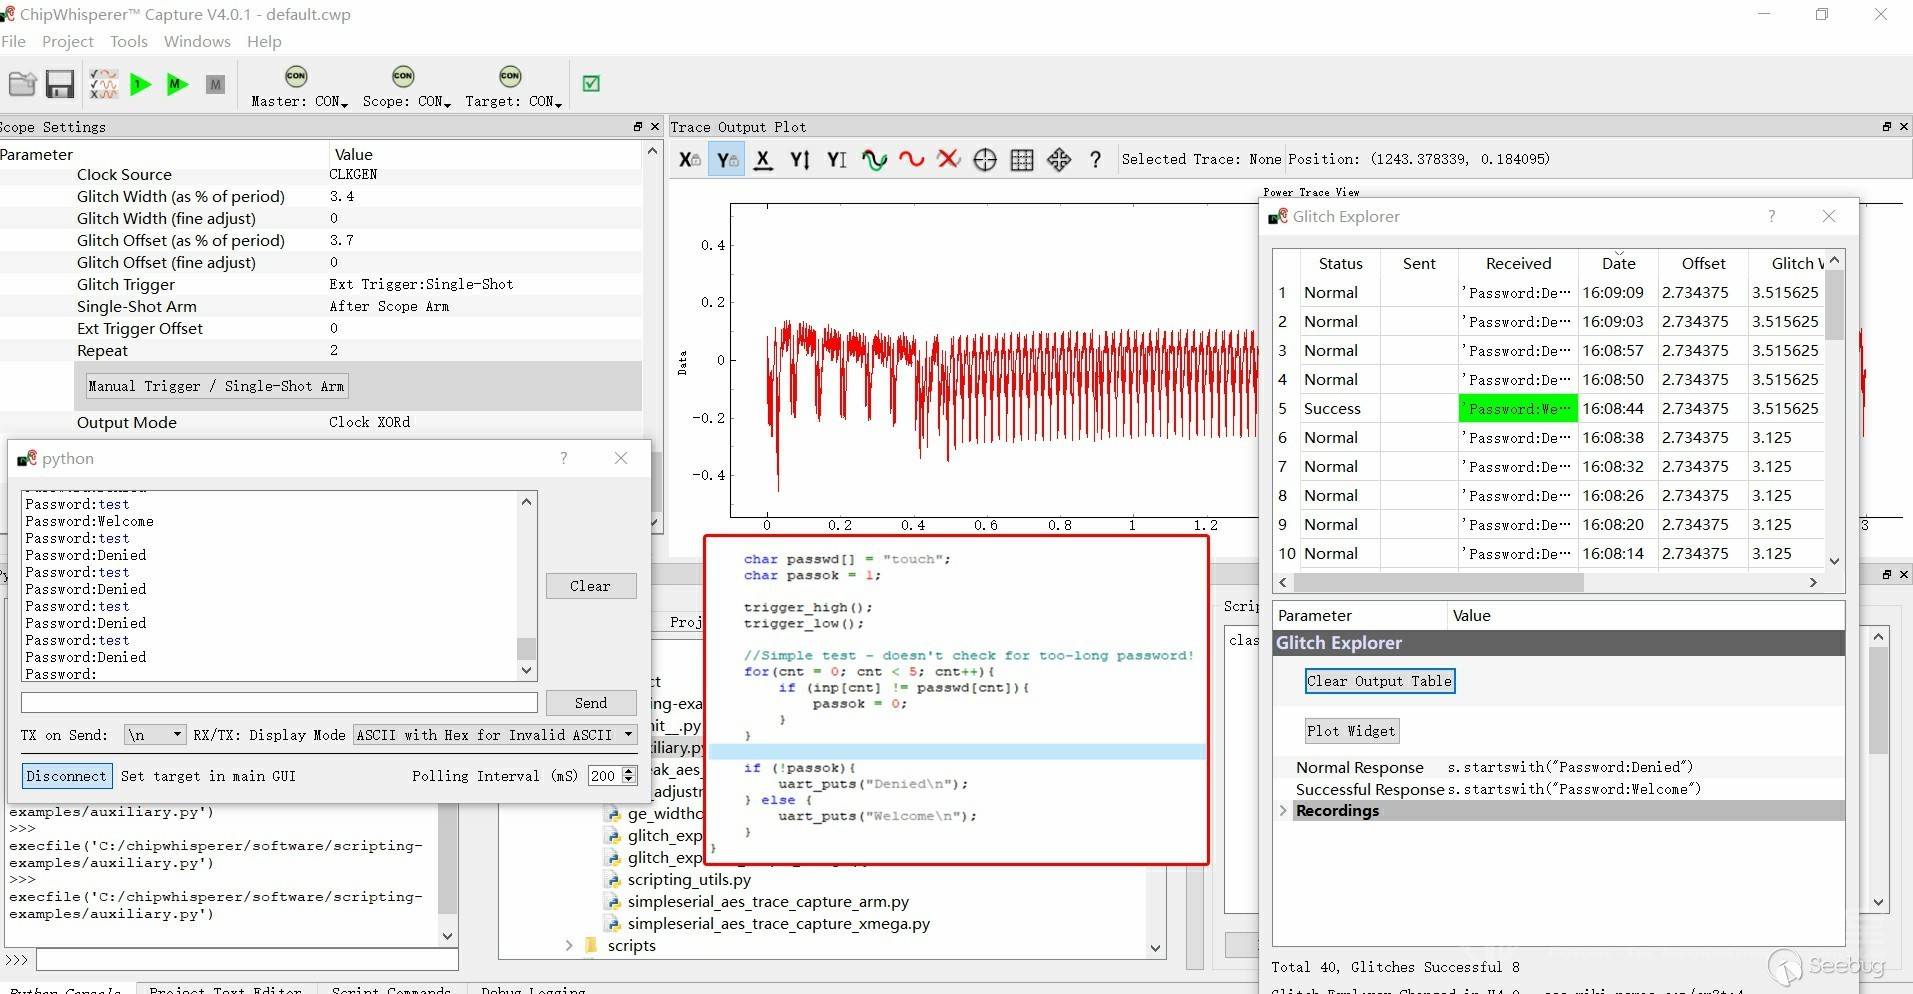Expand the scripts folder
Image resolution: width=1913 pixels, height=994 pixels.
click(x=569, y=946)
